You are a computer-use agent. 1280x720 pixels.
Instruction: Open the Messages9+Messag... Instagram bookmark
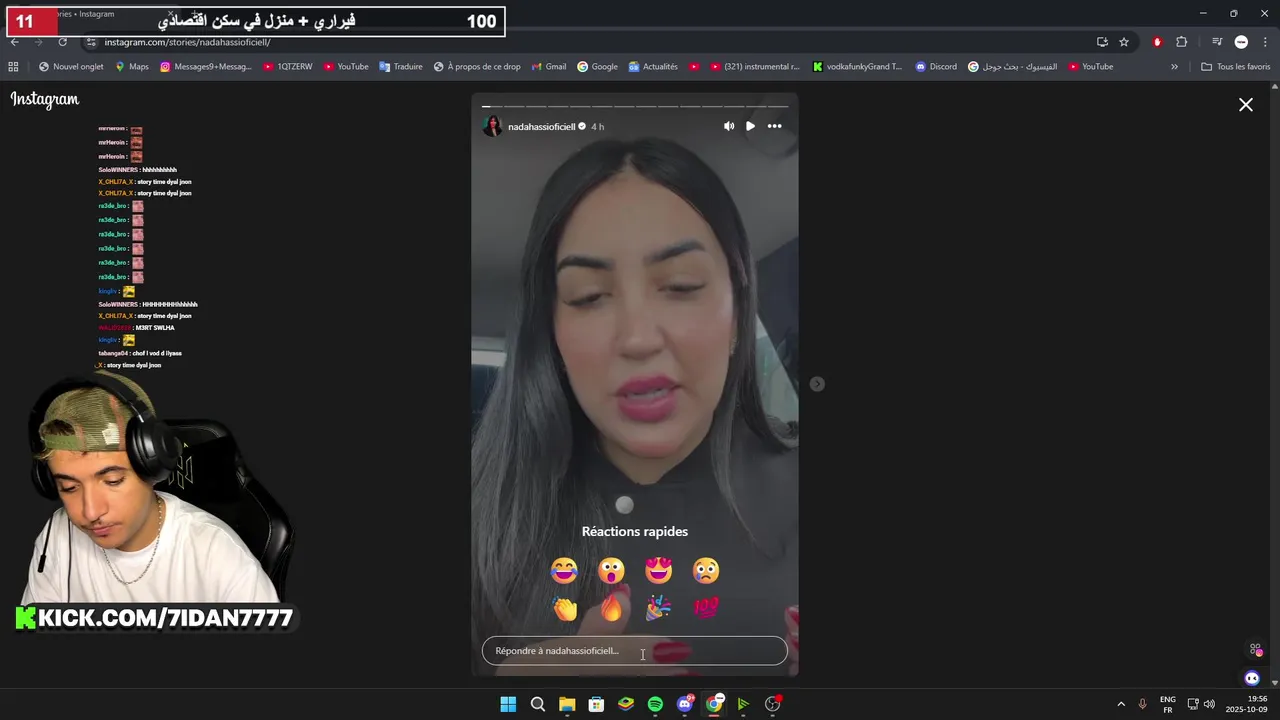pos(206,67)
